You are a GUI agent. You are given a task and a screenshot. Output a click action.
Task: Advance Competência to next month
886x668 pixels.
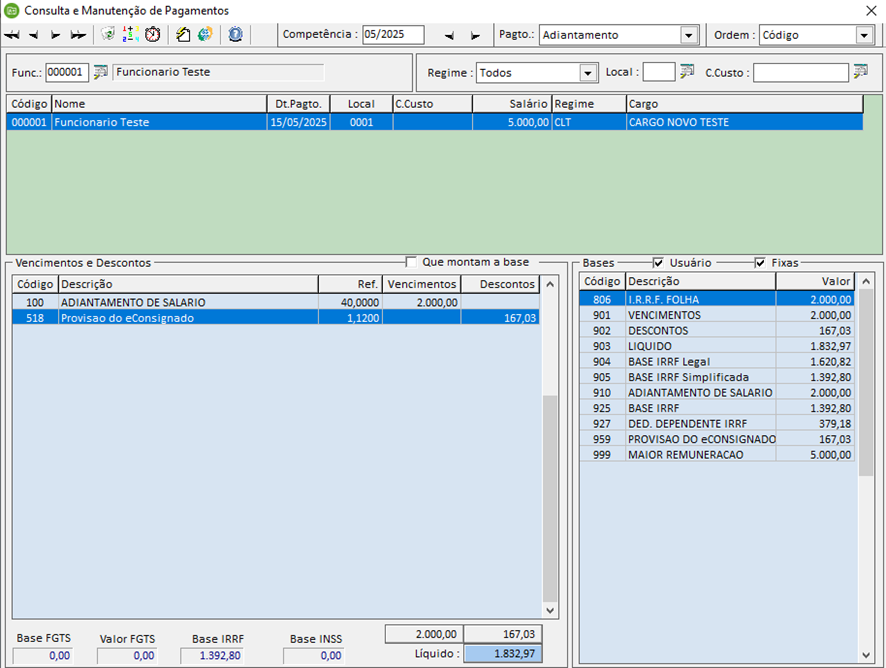coord(475,36)
